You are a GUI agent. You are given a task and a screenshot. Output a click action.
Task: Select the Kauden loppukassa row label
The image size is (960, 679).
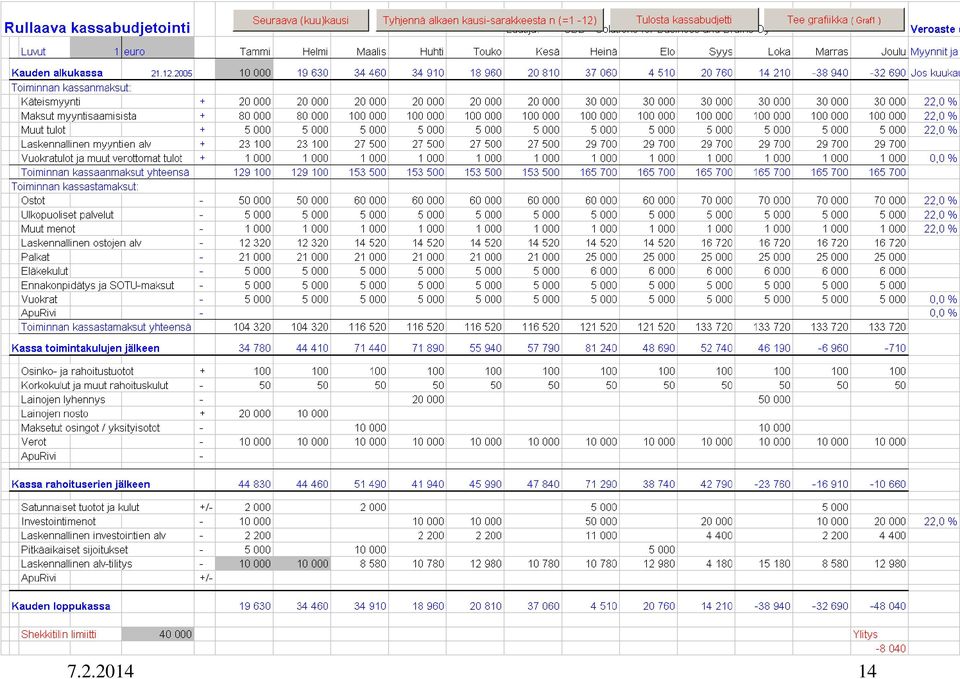coord(61,606)
